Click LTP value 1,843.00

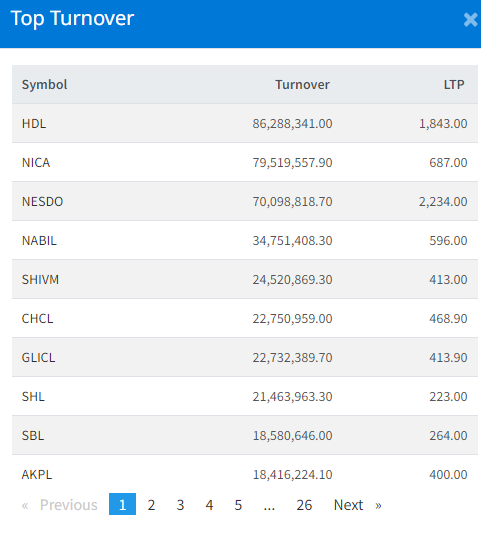point(443,123)
